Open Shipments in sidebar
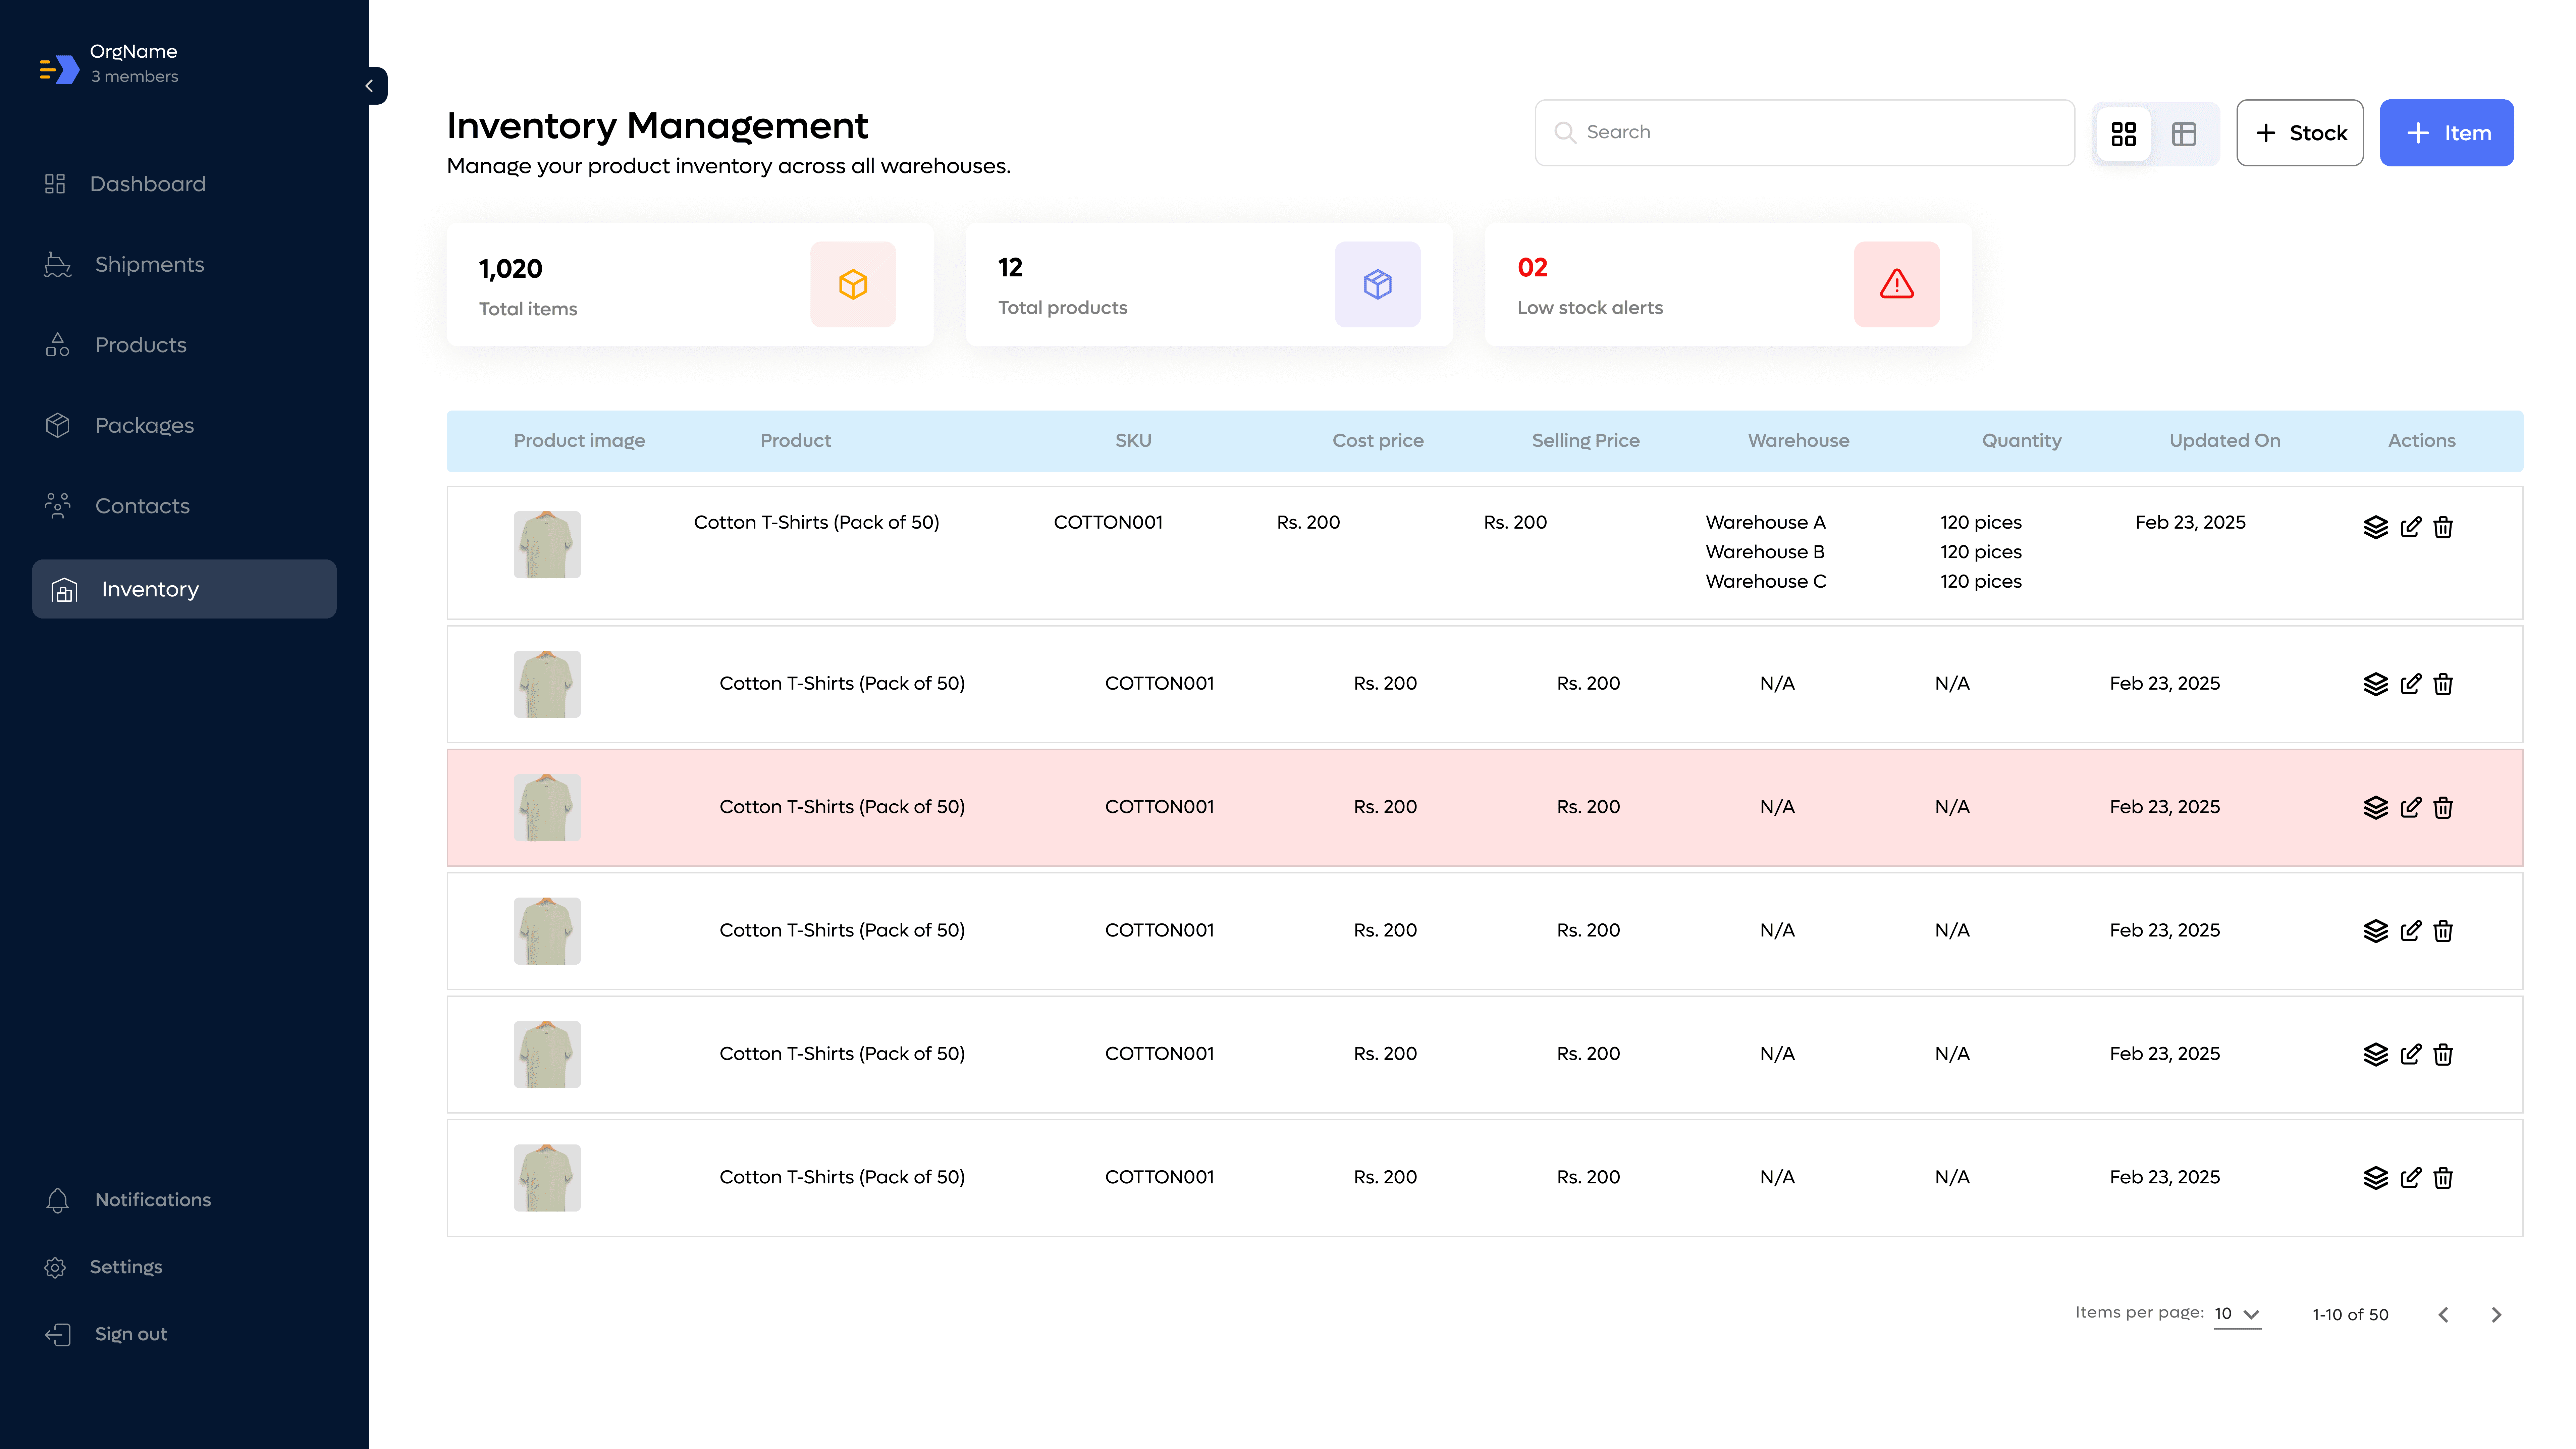Image resolution: width=2576 pixels, height=1449 pixels. click(149, 264)
